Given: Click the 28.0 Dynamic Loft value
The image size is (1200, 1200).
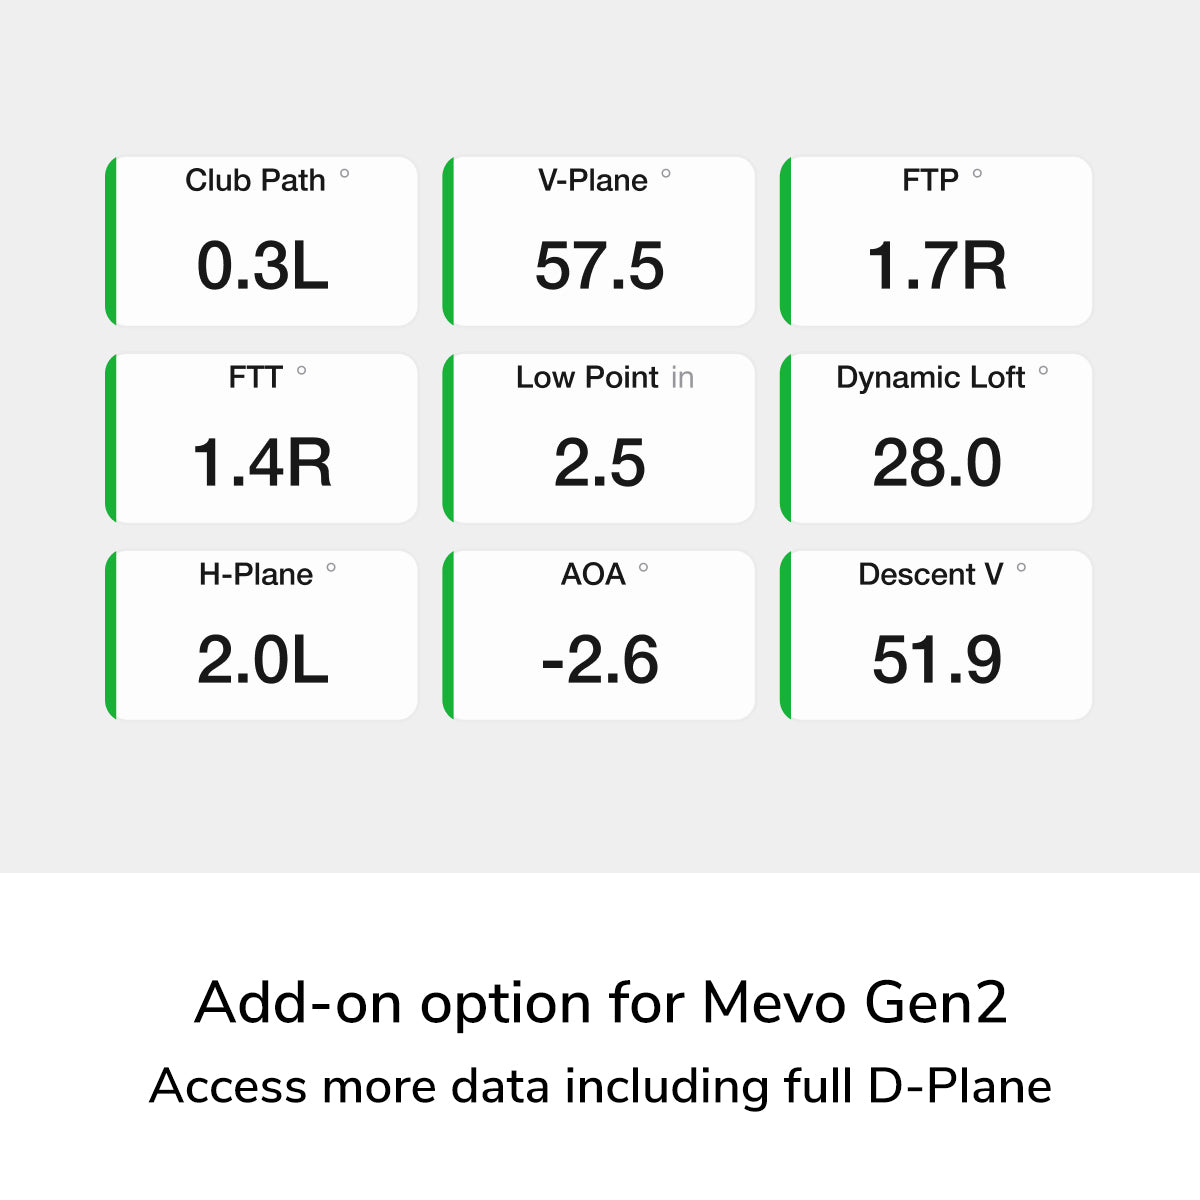Looking at the screenshot, I should [x=937, y=463].
